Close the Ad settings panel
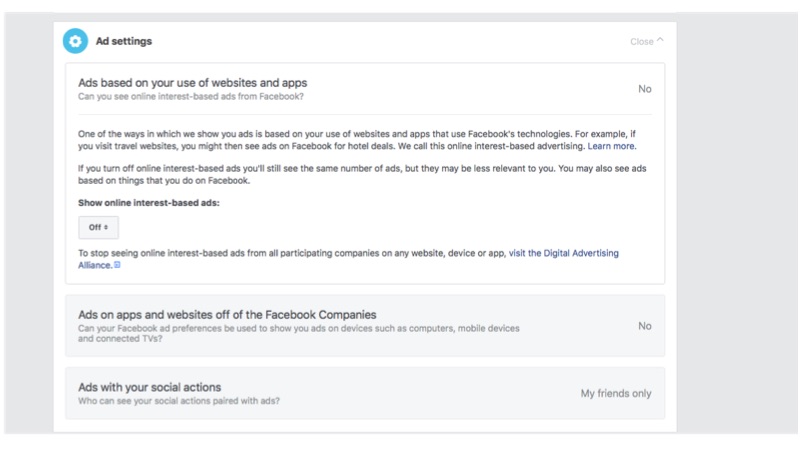This screenshot has width=801, height=449. pos(641,42)
